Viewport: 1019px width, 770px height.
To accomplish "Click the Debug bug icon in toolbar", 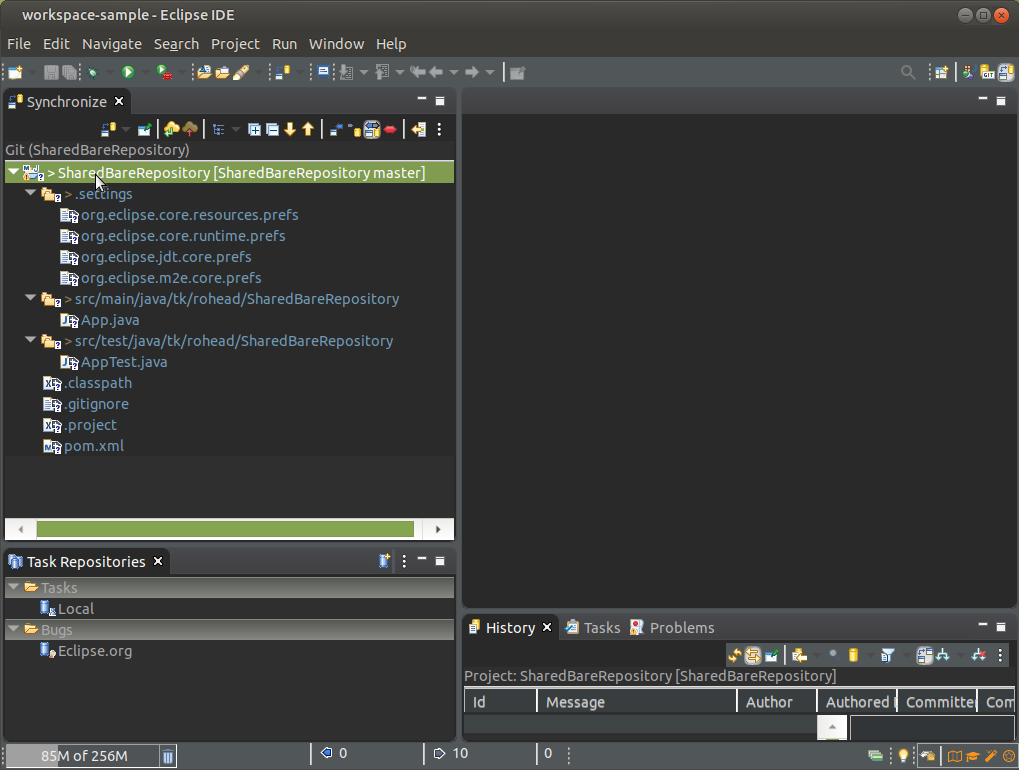I will coord(92,72).
